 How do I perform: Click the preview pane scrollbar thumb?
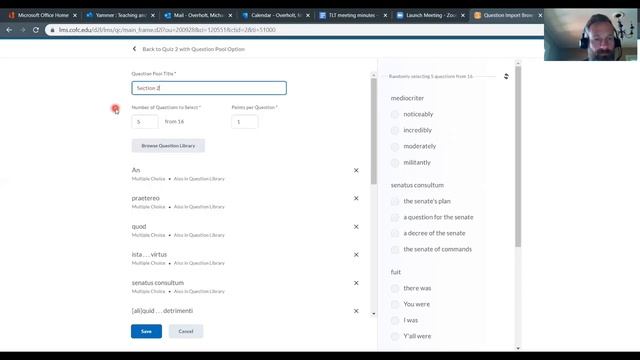click(x=518, y=156)
